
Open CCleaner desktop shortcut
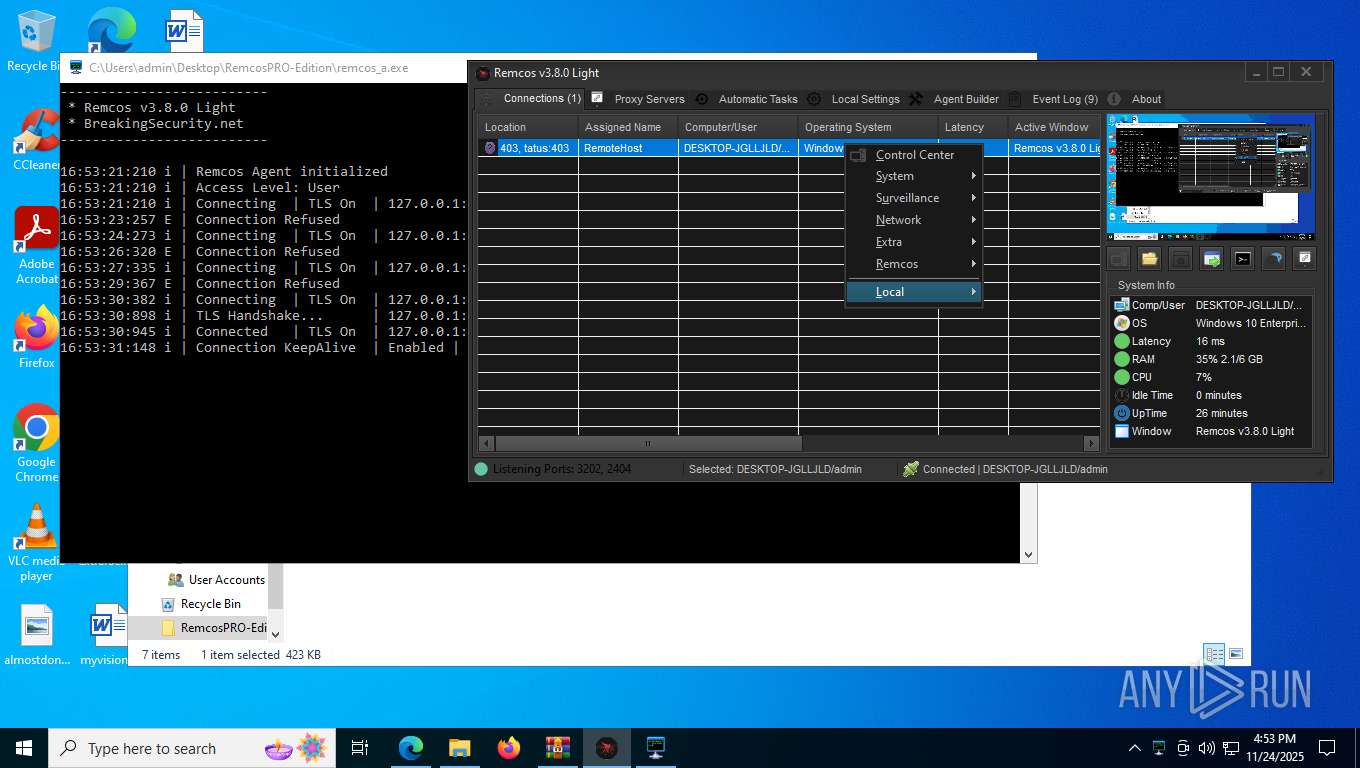pyautogui.click(x=36, y=140)
